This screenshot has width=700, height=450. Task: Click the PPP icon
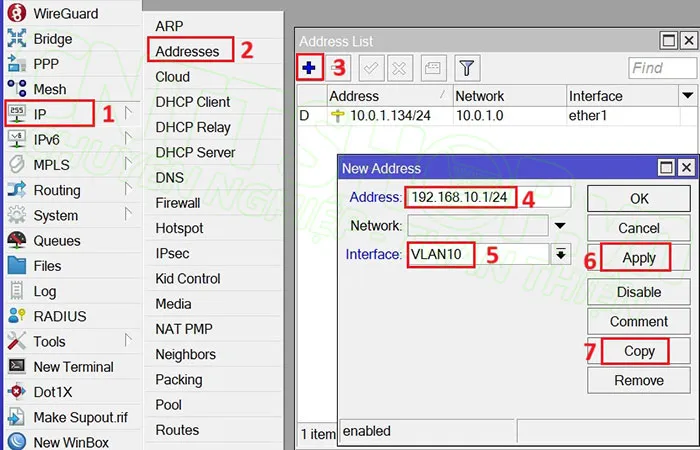17,63
